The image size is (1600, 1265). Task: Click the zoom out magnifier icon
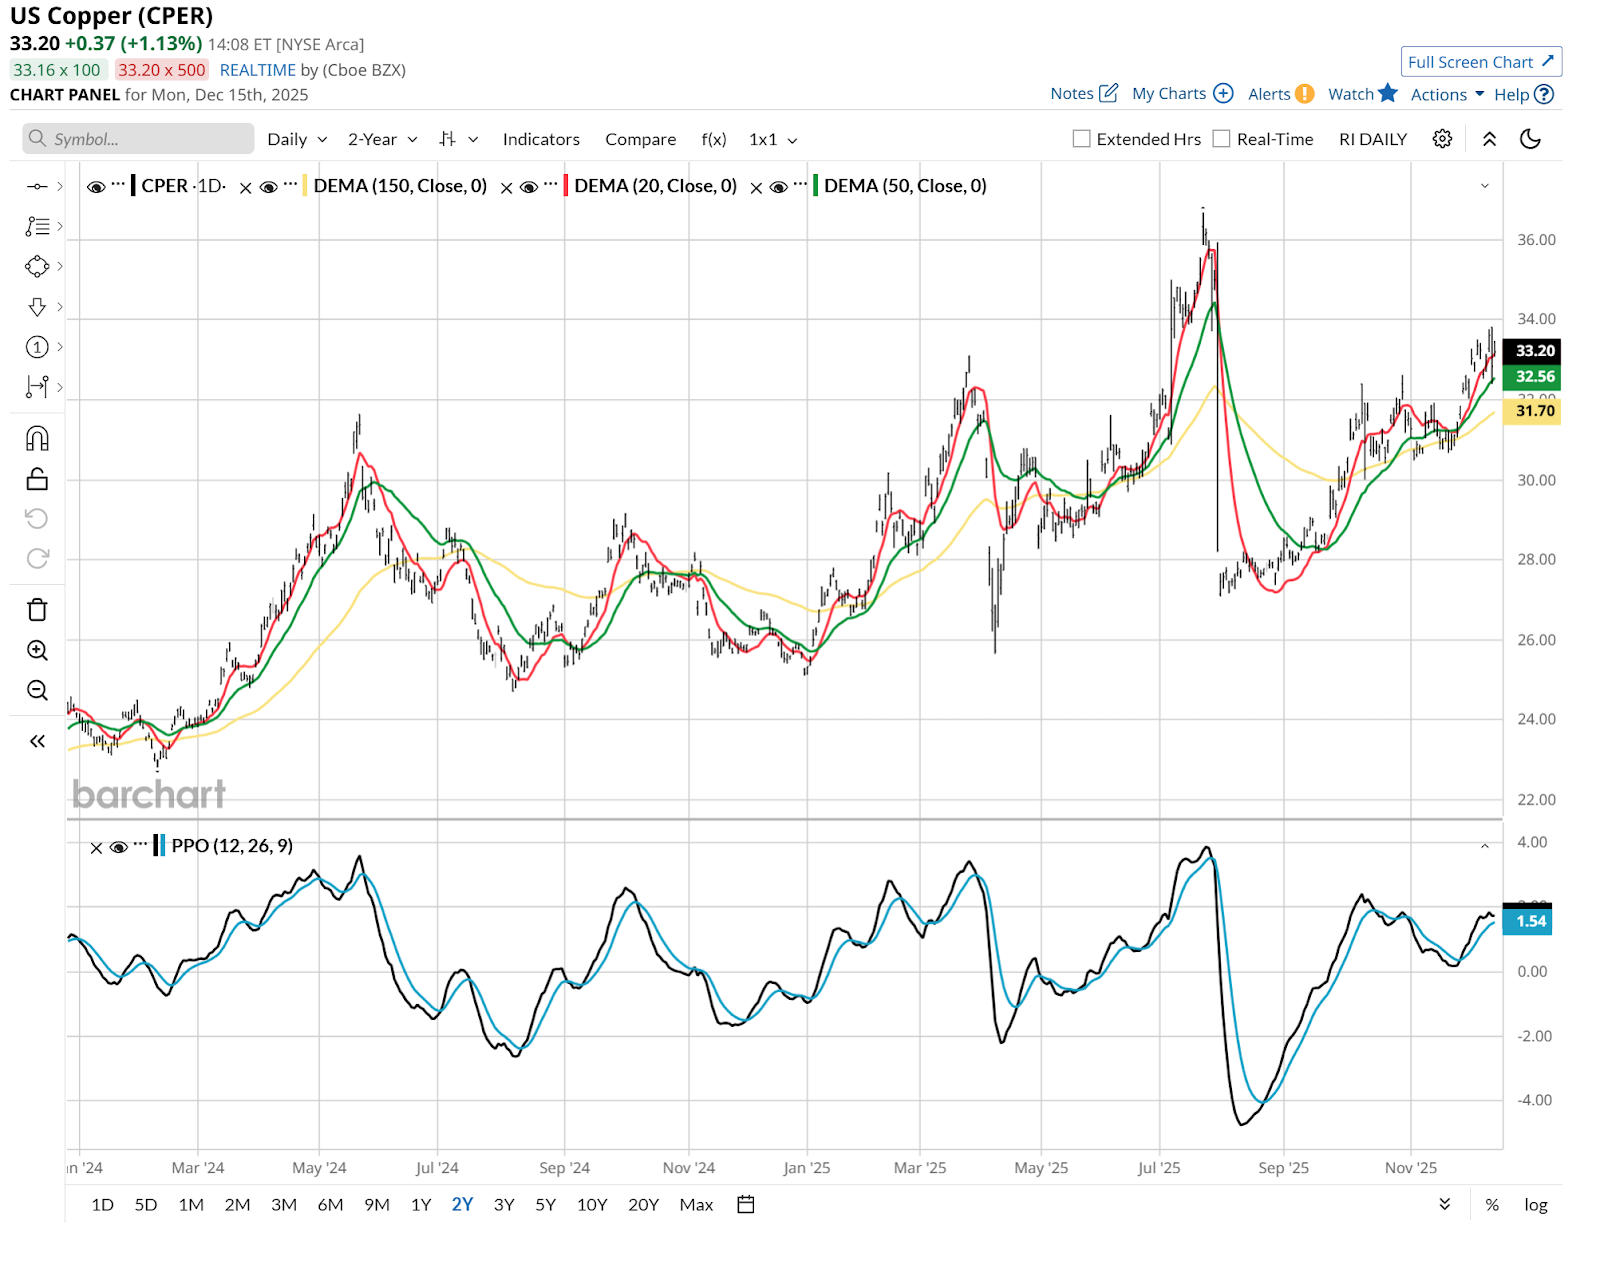point(37,690)
